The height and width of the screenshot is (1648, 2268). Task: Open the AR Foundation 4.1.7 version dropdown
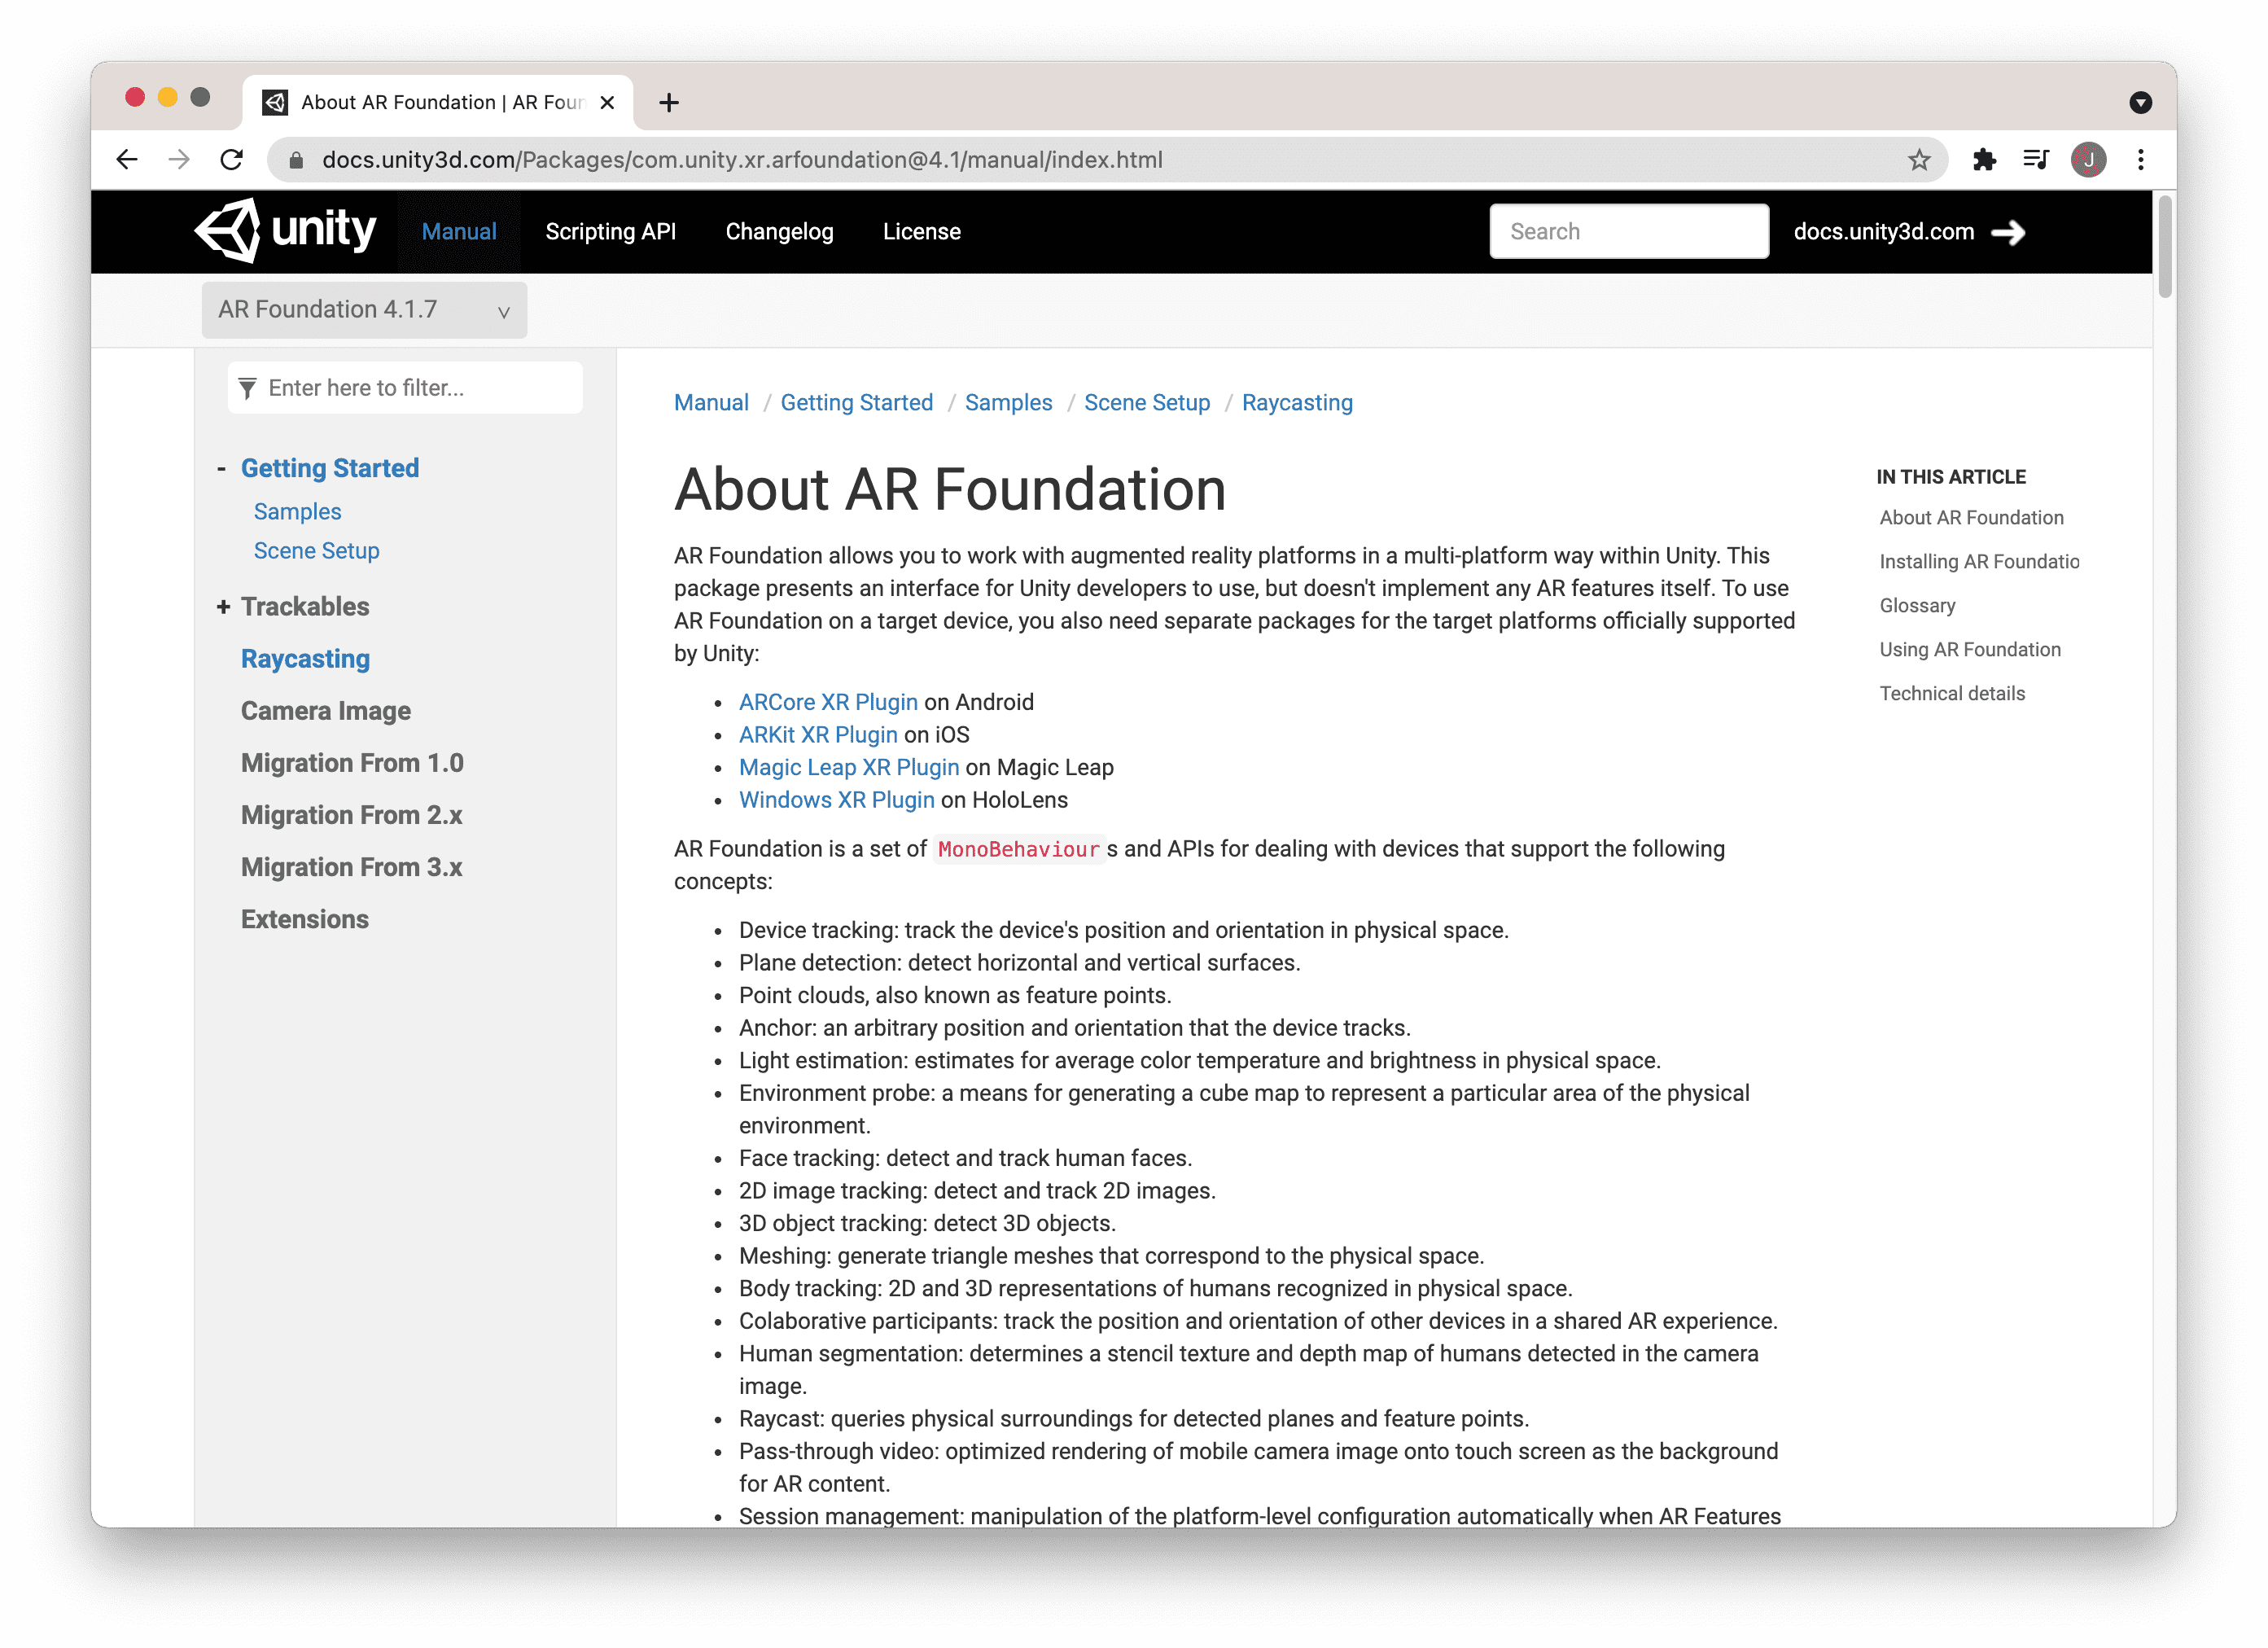pos(364,310)
